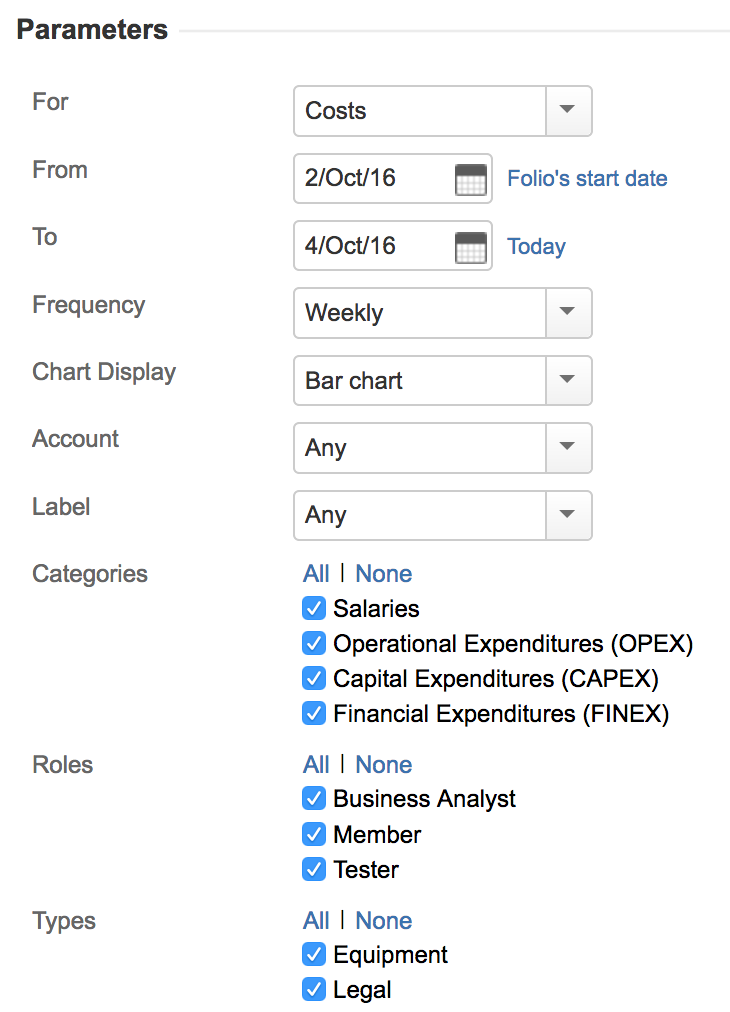Click the Folio's start date link

pyautogui.click(x=587, y=179)
